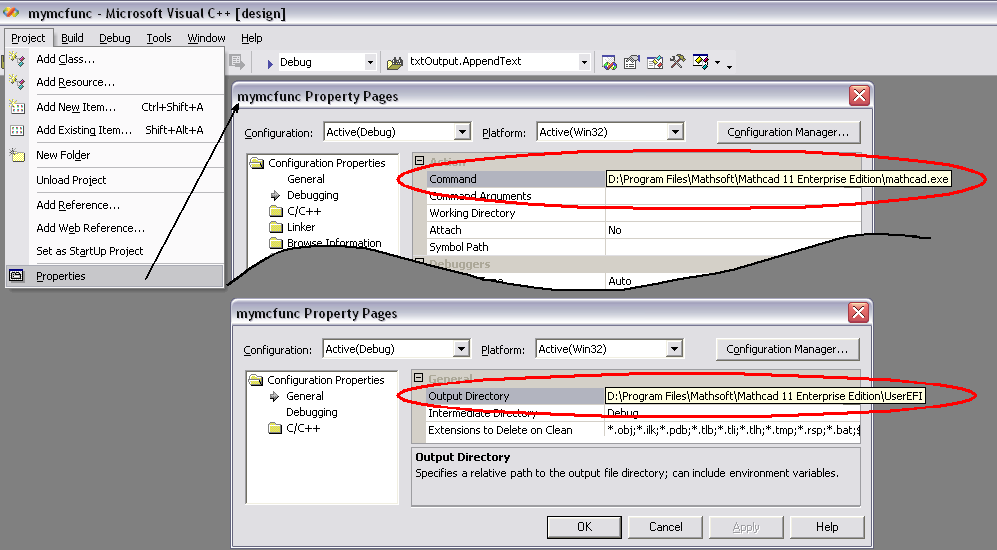Viewport: 997px width, 550px height.
Task: Click Extensions to Delete on Clean row
Action: 643,430
